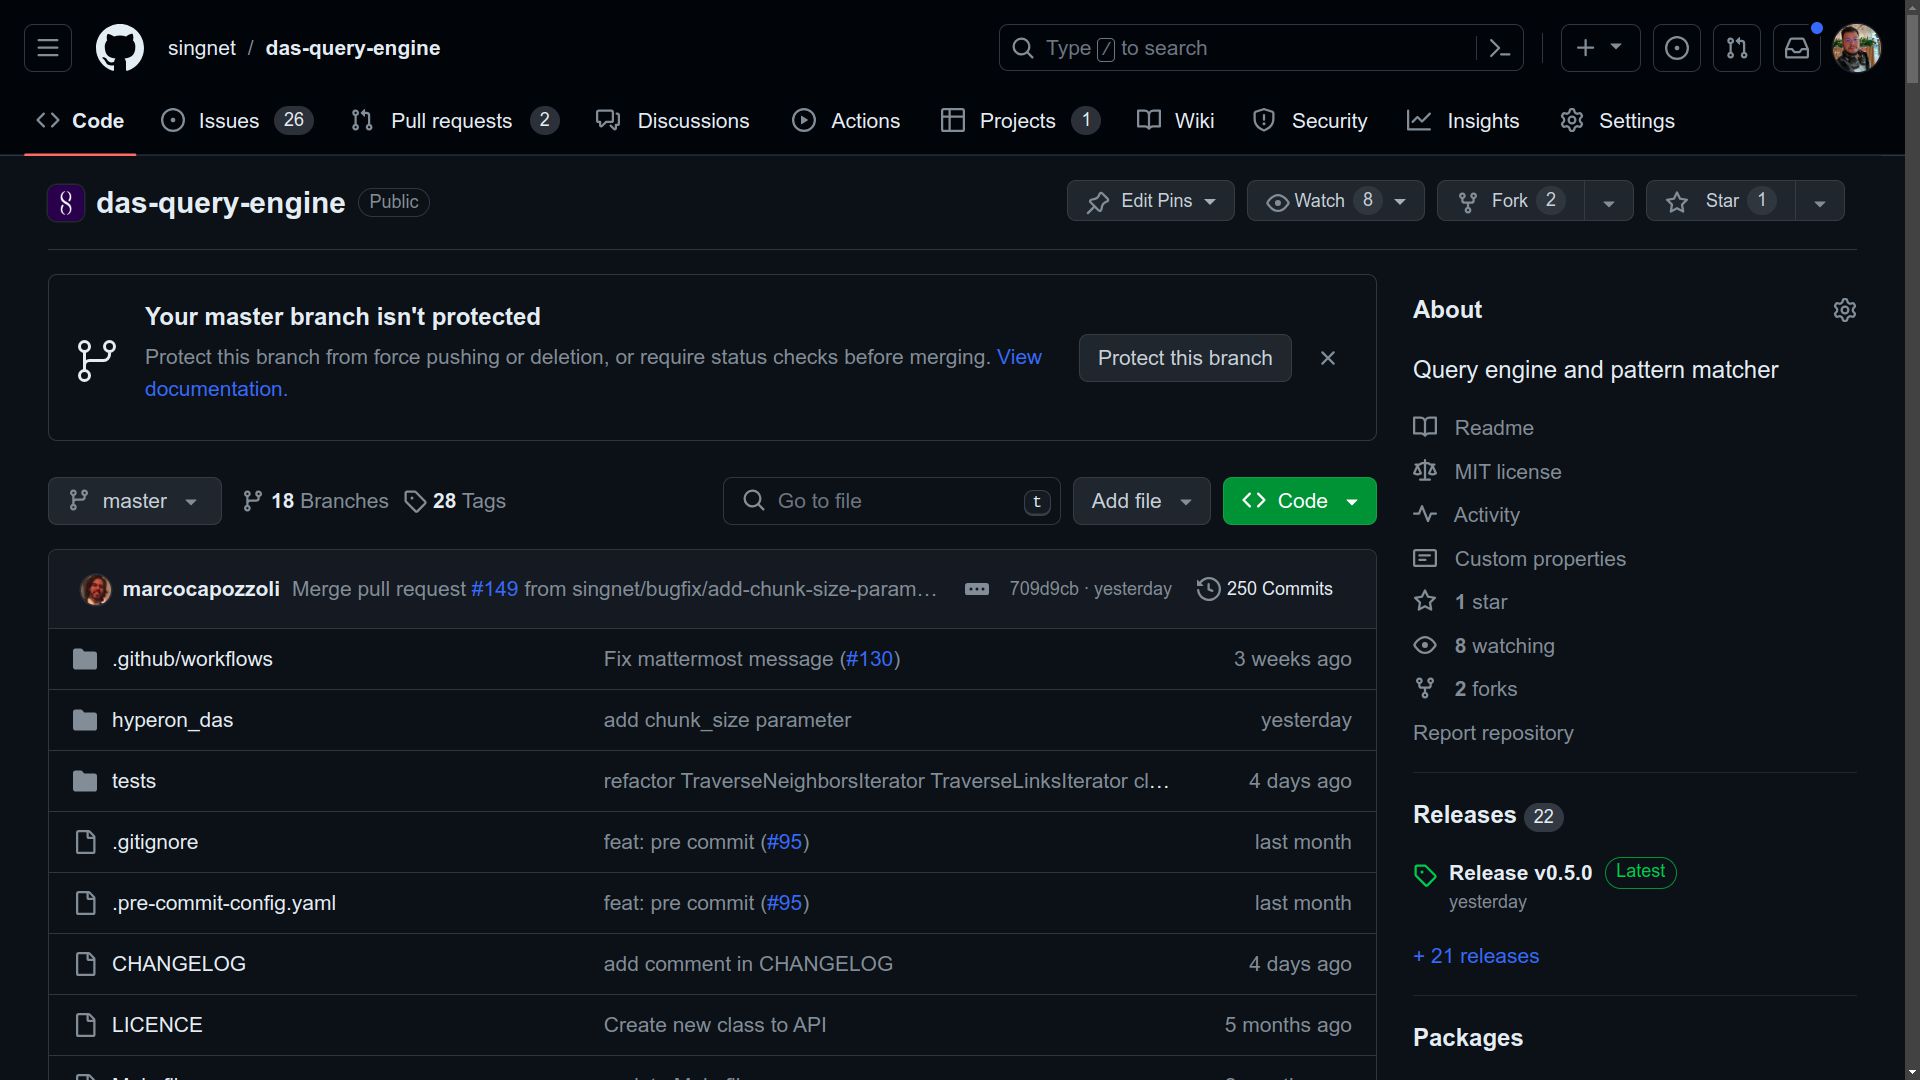This screenshot has width=1920, height=1080.
Task: Open the hamburger navigation menu
Action: pos(48,48)
